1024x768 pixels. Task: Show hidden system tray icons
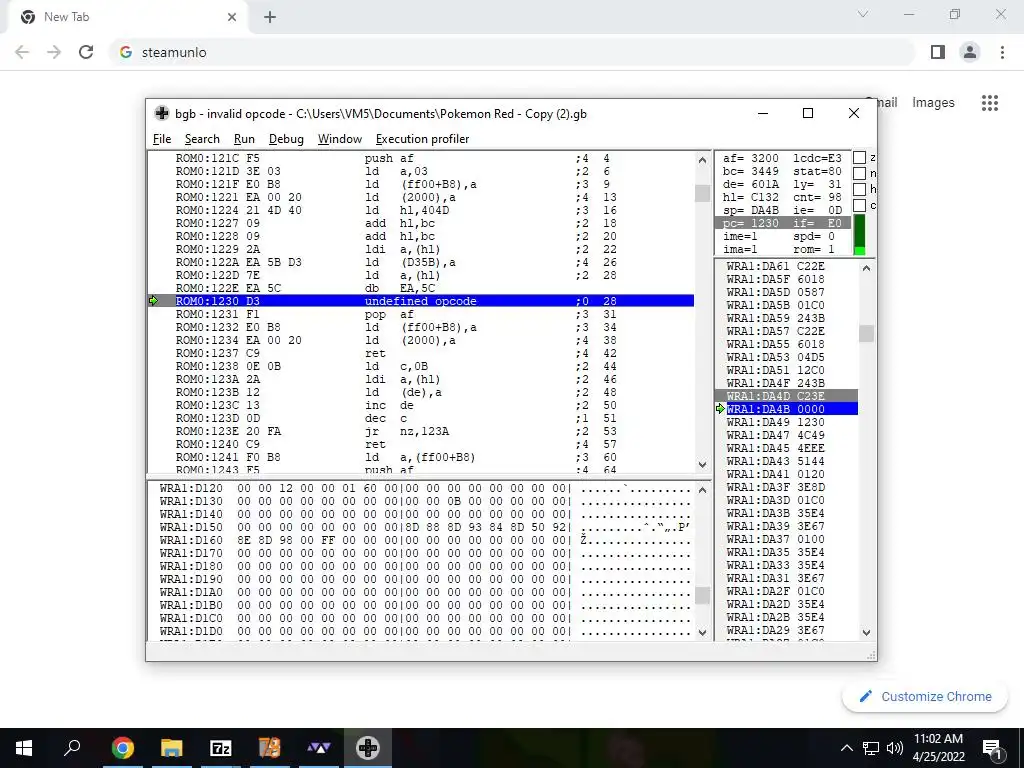coord(846,748)
